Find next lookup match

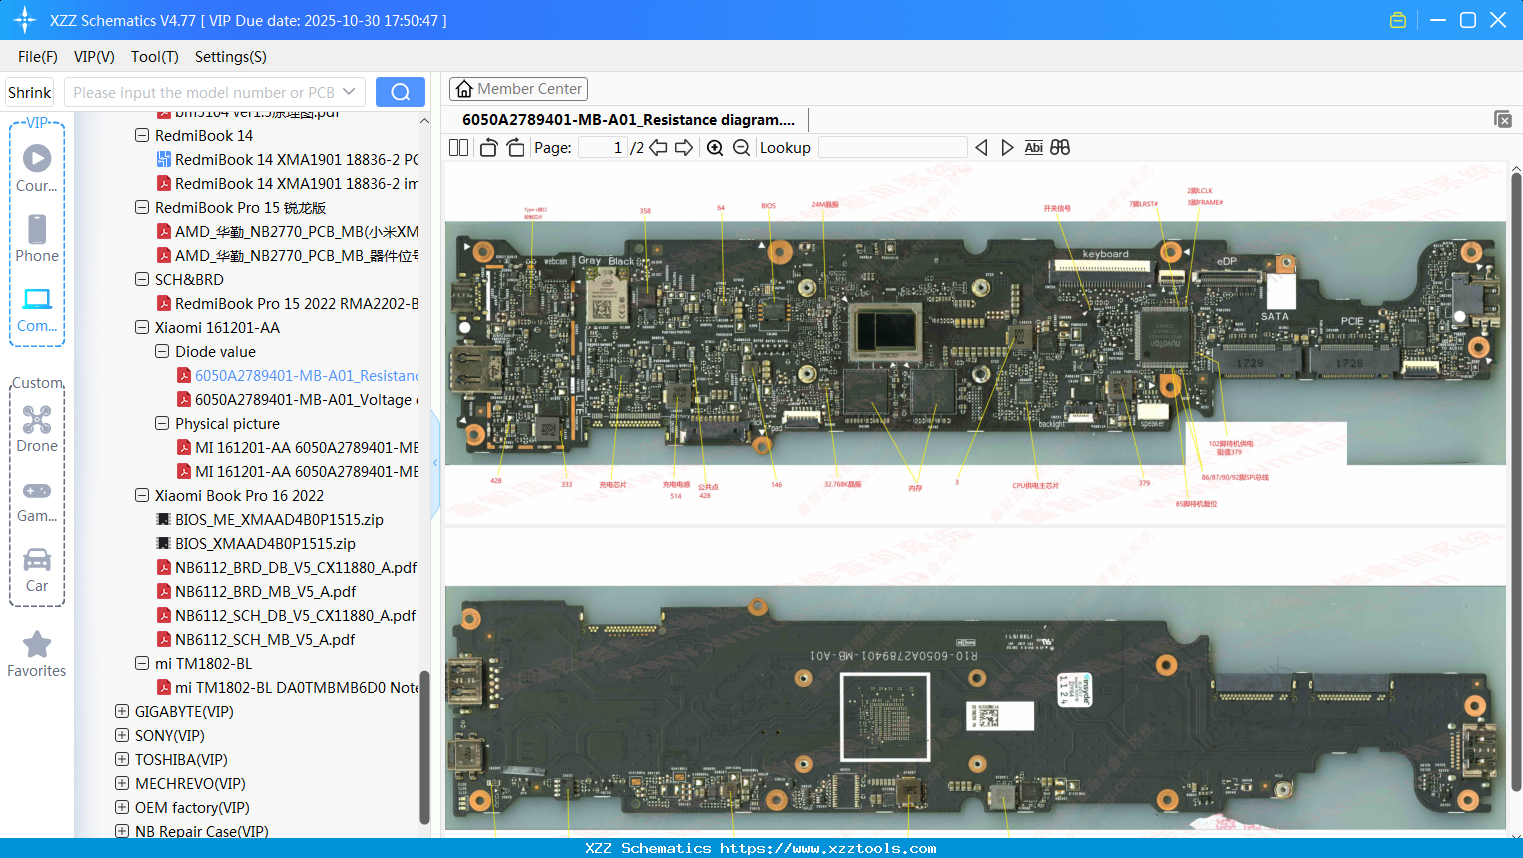[1007, 148]
